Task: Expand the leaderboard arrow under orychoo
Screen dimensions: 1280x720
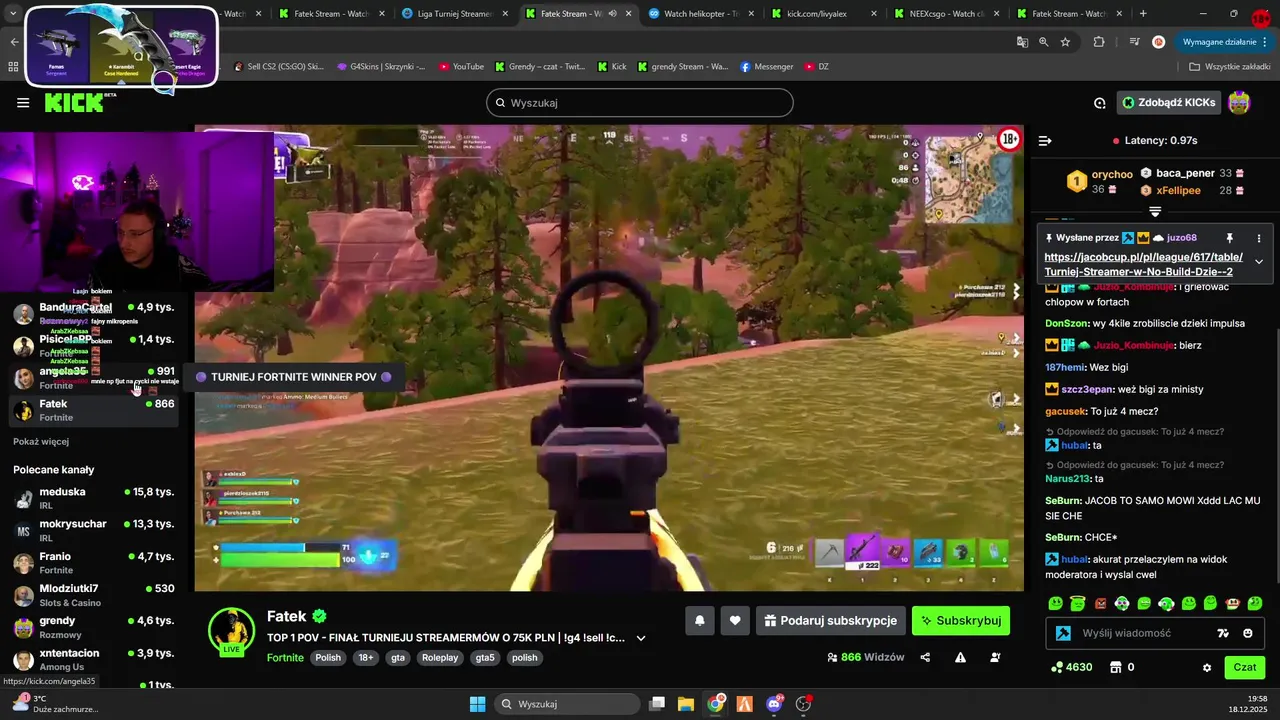Action: click(1155, 211)
